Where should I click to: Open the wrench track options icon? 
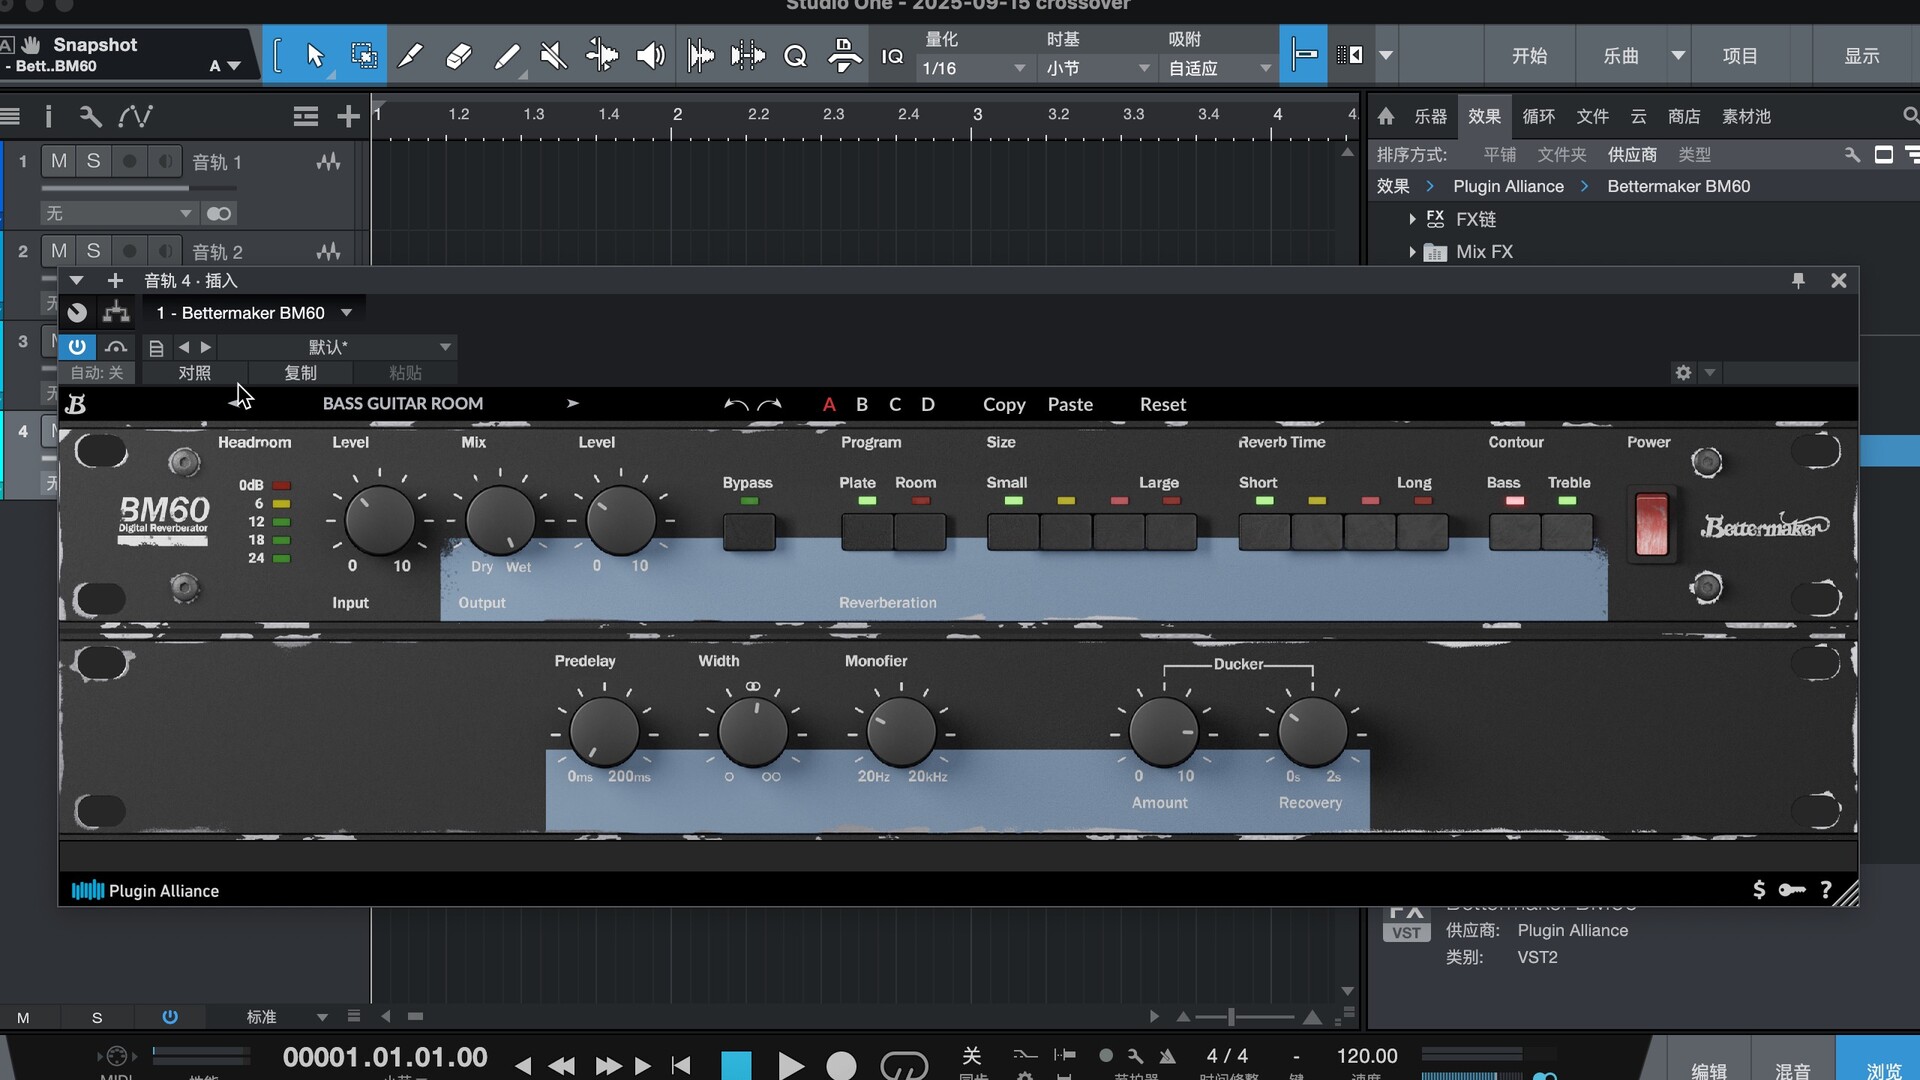[x=90, y=117]
